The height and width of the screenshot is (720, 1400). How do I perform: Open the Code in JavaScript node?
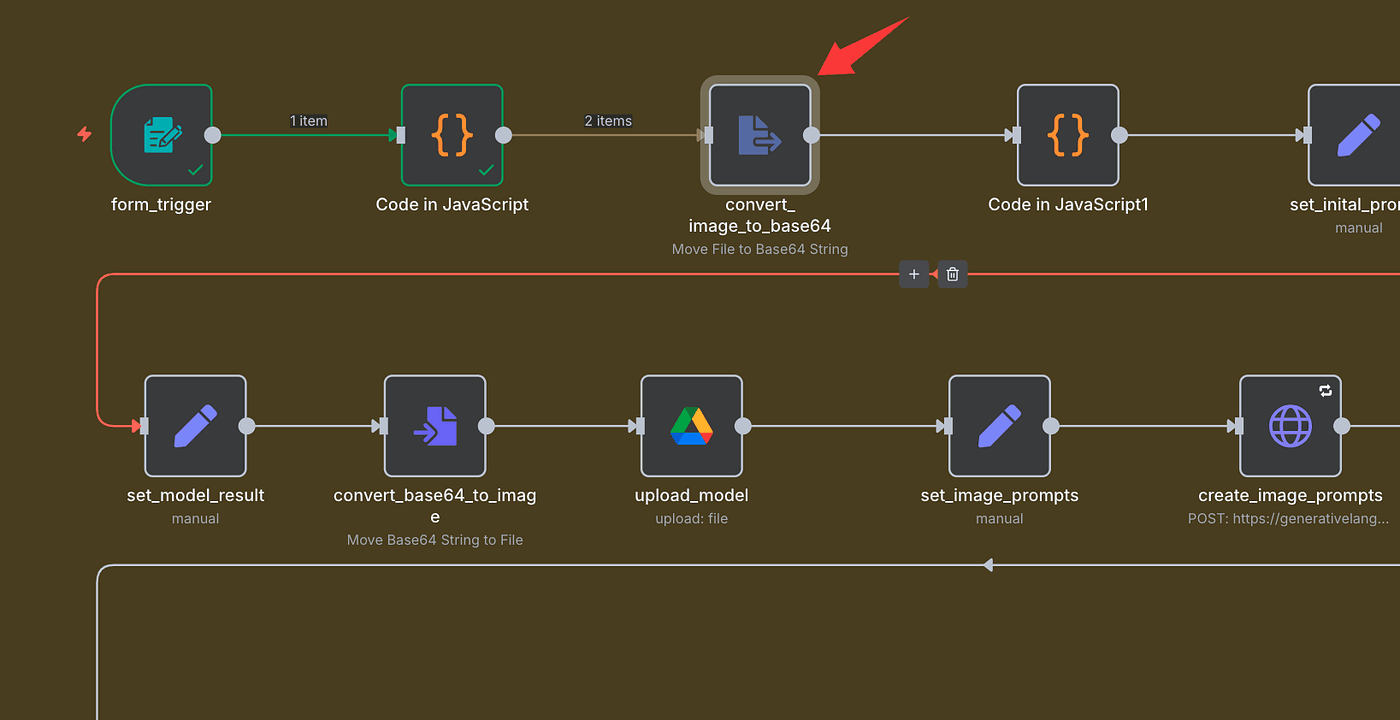[x=452, y=135]
